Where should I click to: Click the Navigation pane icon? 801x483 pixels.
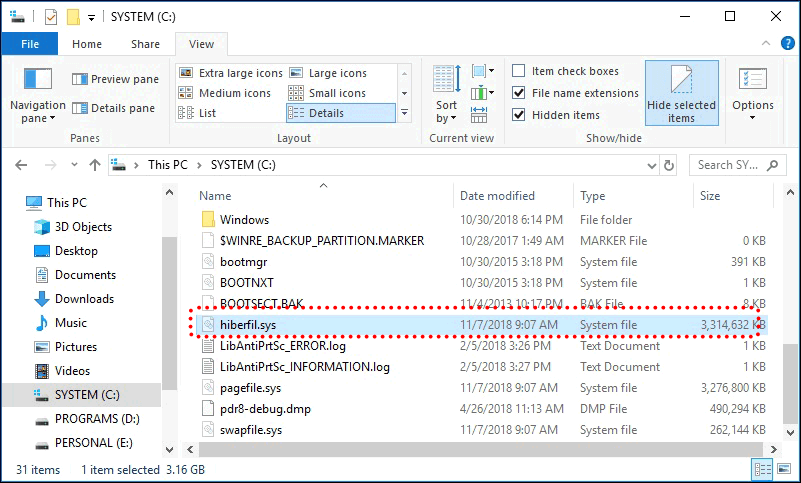tap(37, 80)
